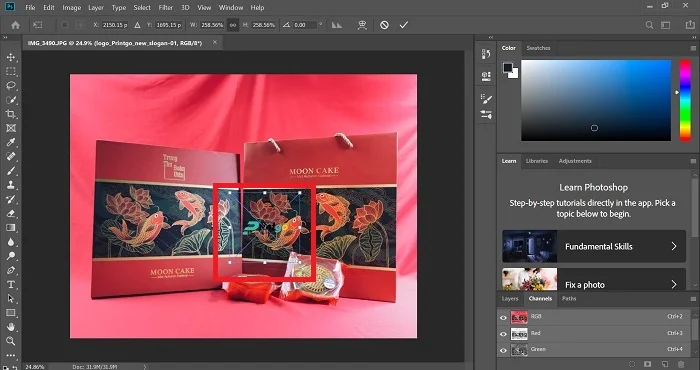
Task: Select the Rectangular Marquee tool
Action: pyautogui.click(x=11, y=71)
